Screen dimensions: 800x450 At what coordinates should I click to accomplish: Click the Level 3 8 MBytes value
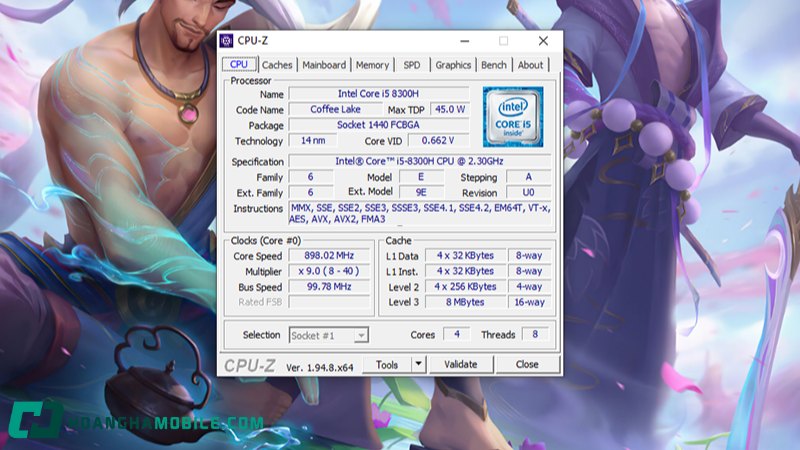tap(465, 302)
